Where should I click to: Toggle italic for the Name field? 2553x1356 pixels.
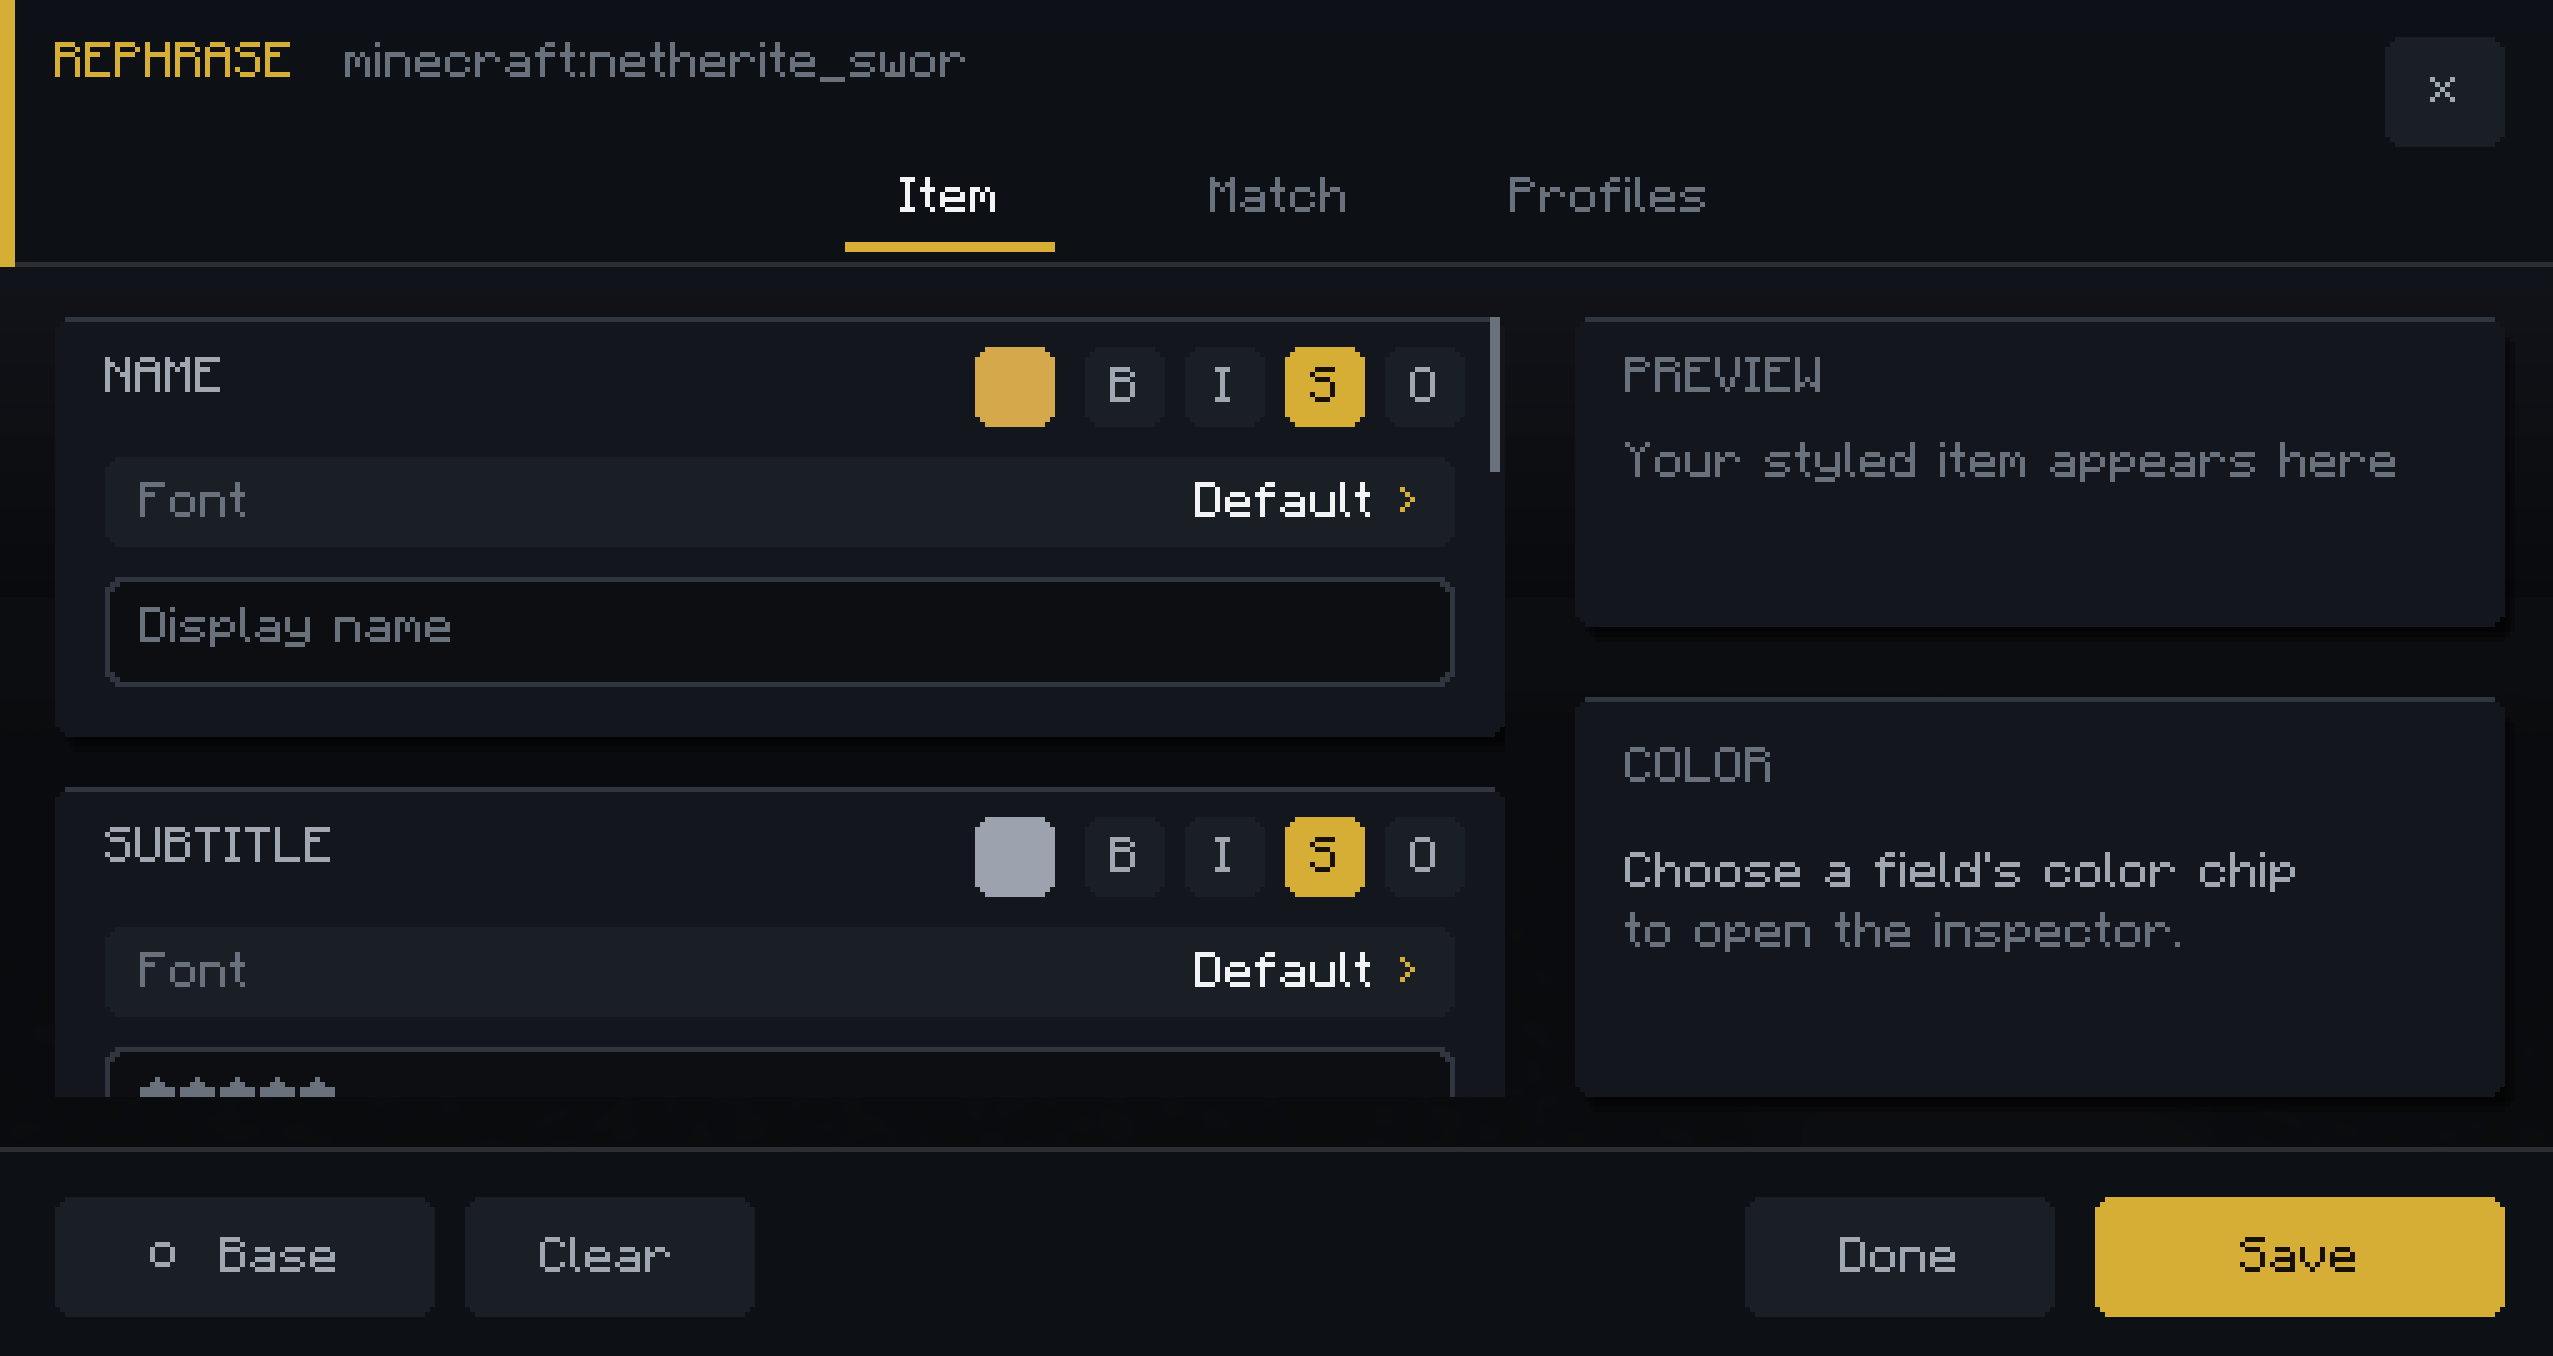1224,386
